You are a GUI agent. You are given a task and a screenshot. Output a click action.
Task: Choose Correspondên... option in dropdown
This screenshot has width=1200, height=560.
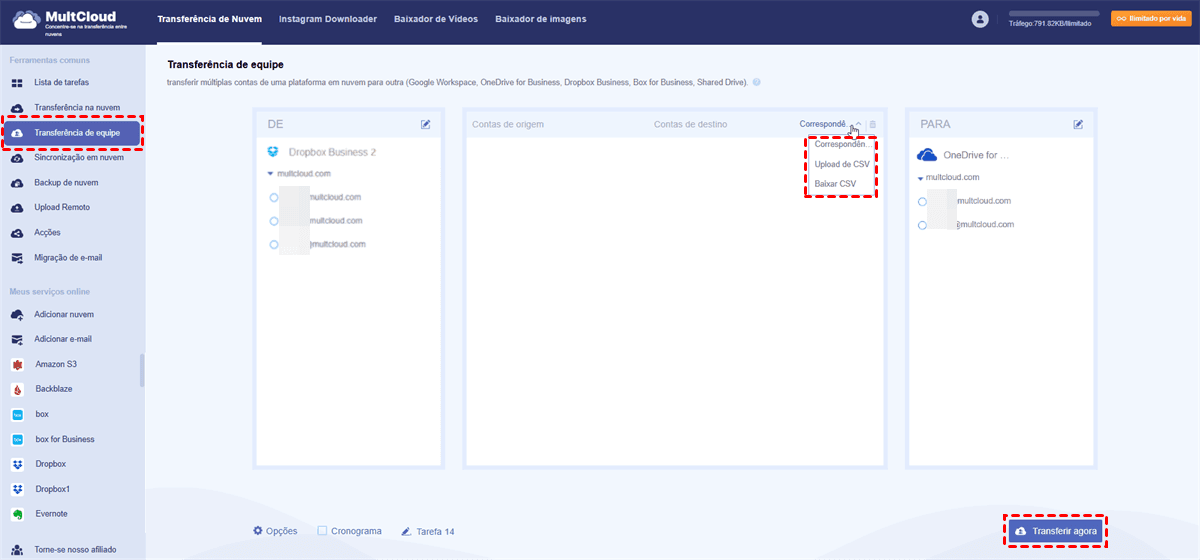point(842,144)
